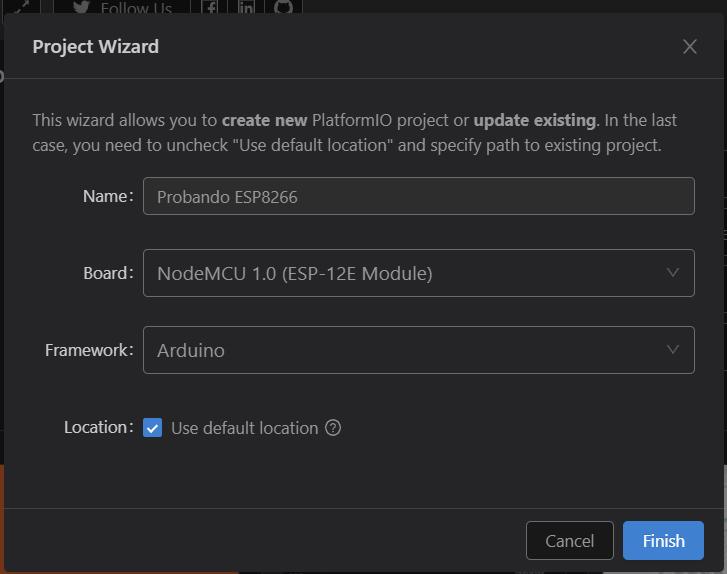The height and width of the screenshot is (574, 727).
Task: Open the Board dropdown
Action: click(x=419, y=273)
